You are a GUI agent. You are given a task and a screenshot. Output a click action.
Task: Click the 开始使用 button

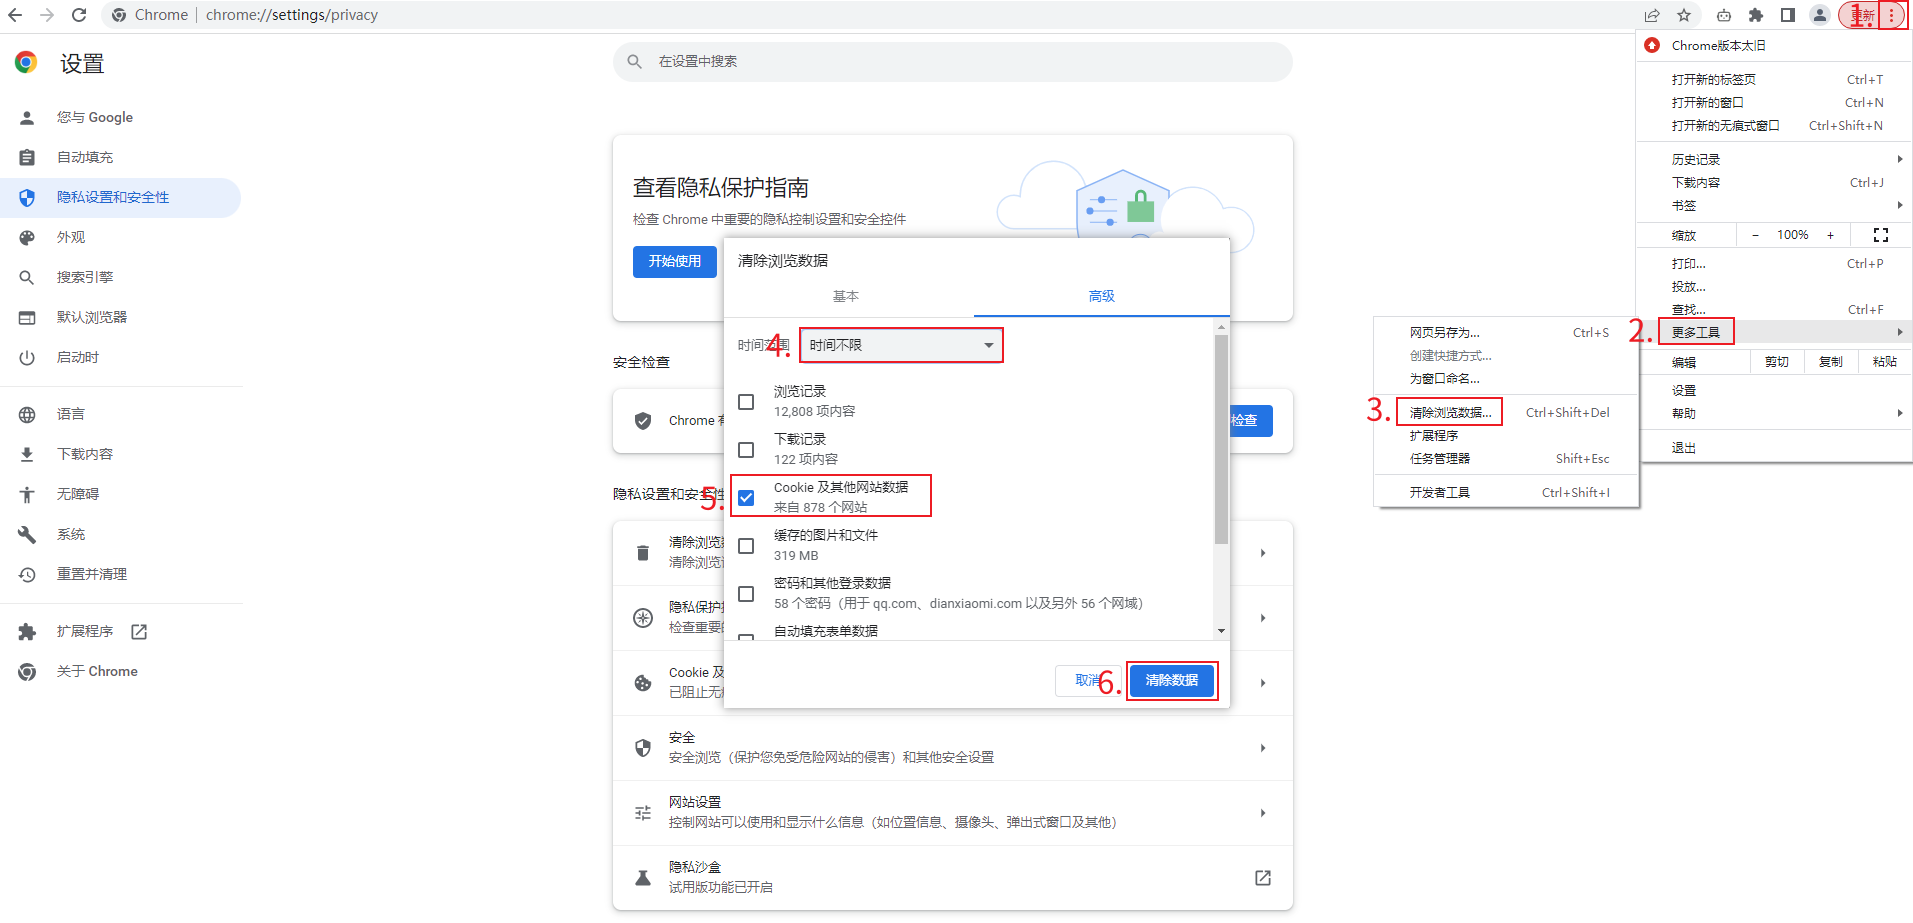pyautogui.click(x=675, y=261)
